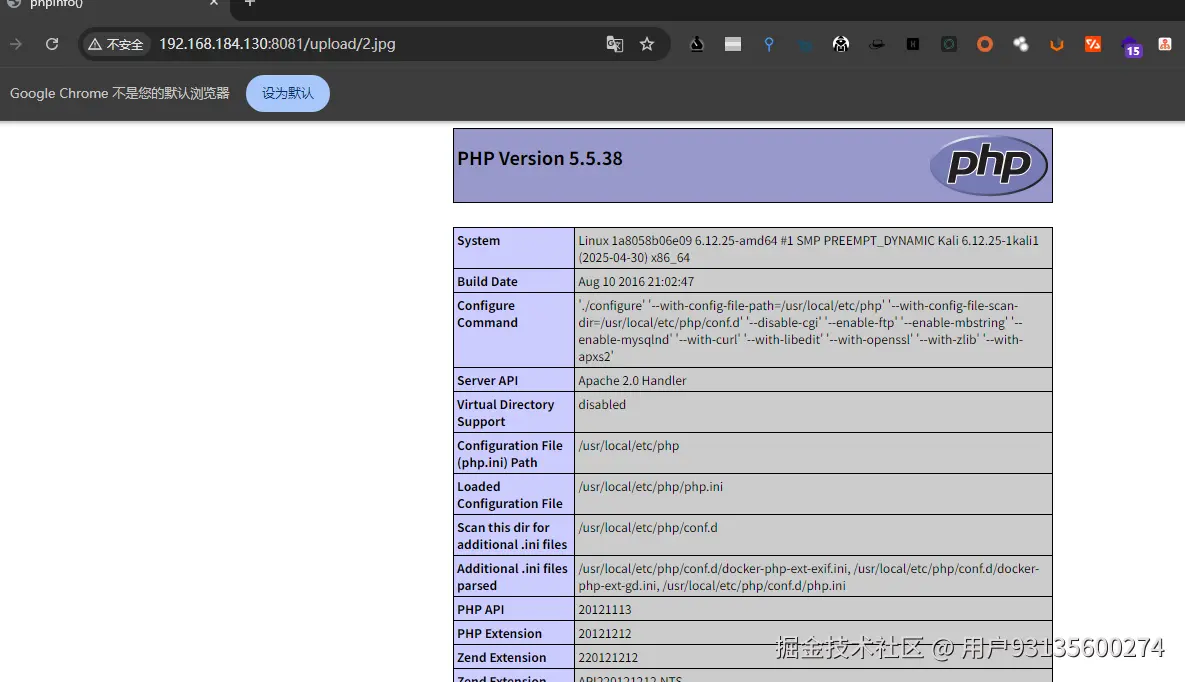Viewport: 1185px width, 682px height.
Task: Open the white bubbles extension icon
Action: [1021, 44]
